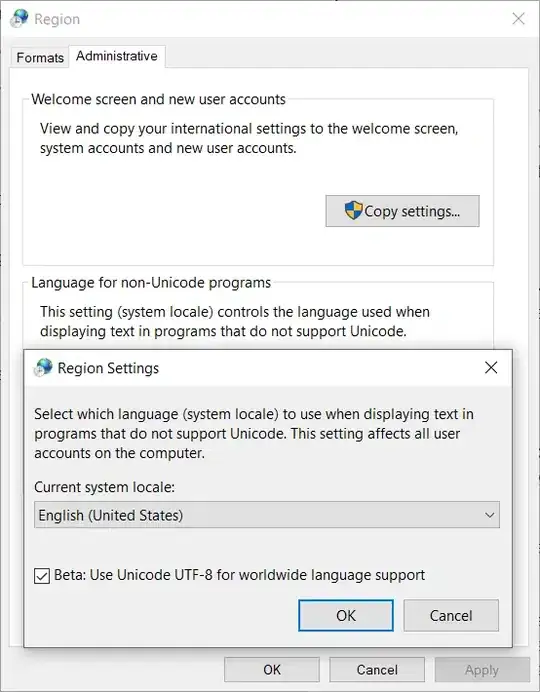Click the Copy settings... button
540x692 pixels.
pos(402,211)
